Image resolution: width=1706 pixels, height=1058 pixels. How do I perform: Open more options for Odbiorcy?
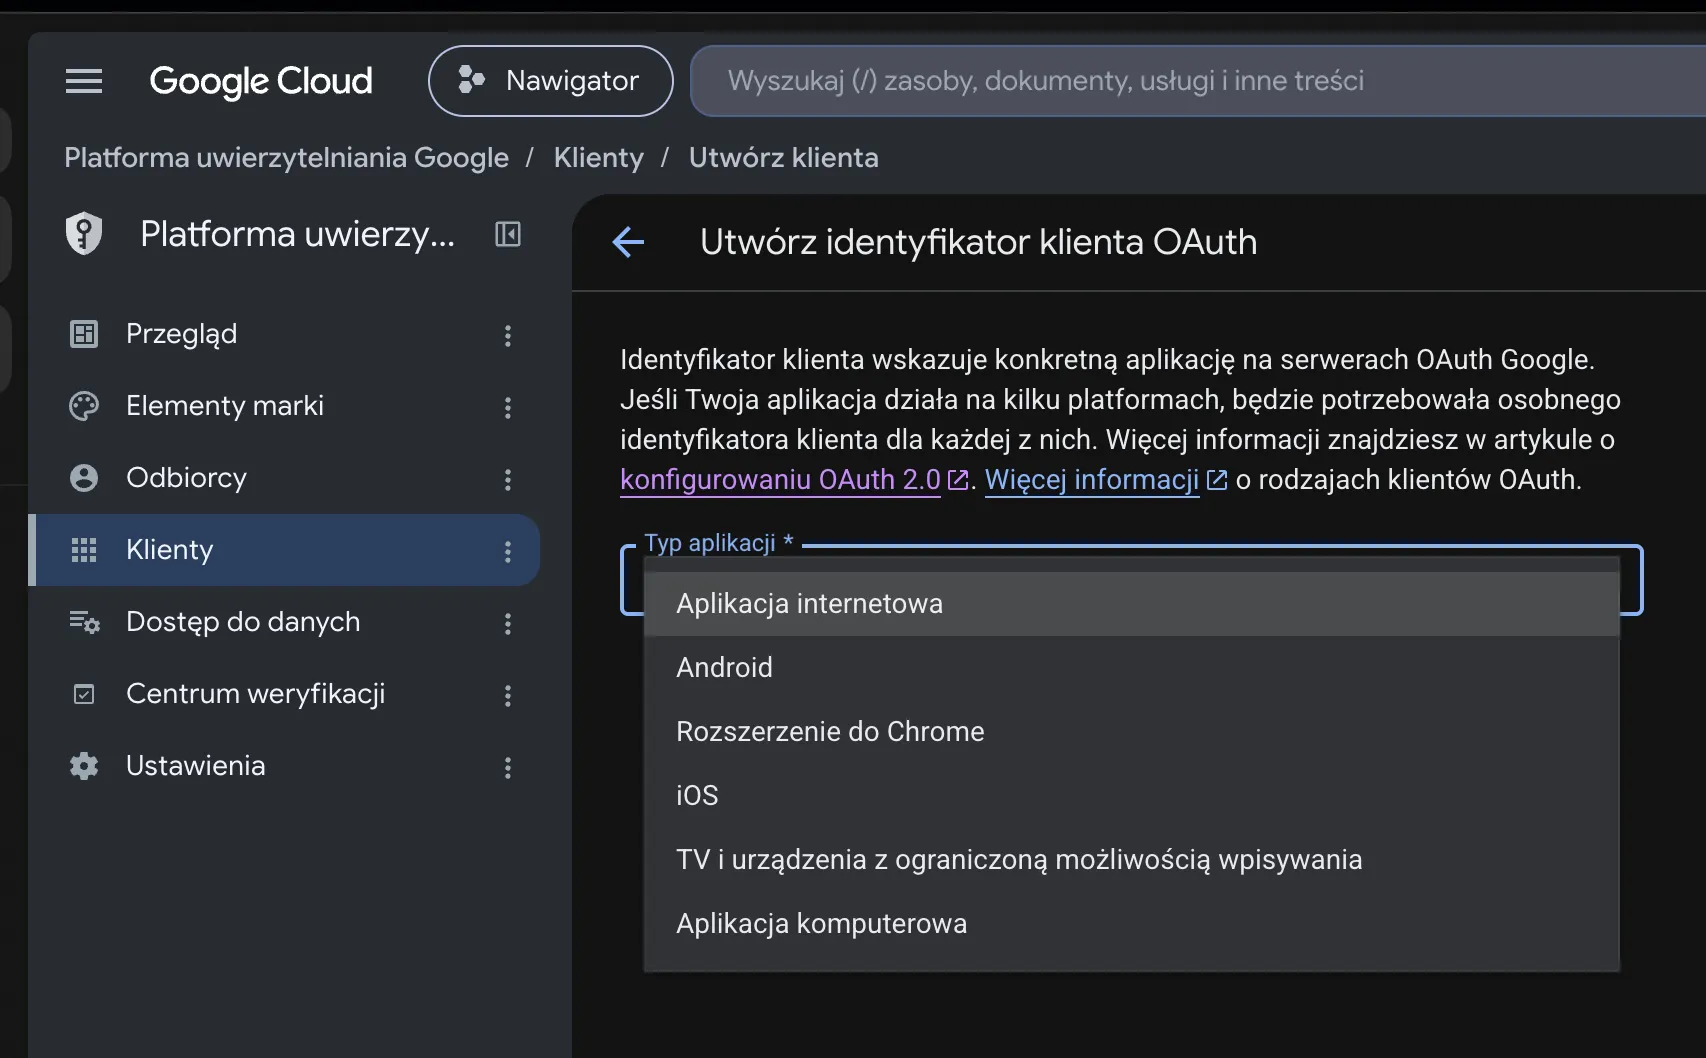(x=508, y=479)
